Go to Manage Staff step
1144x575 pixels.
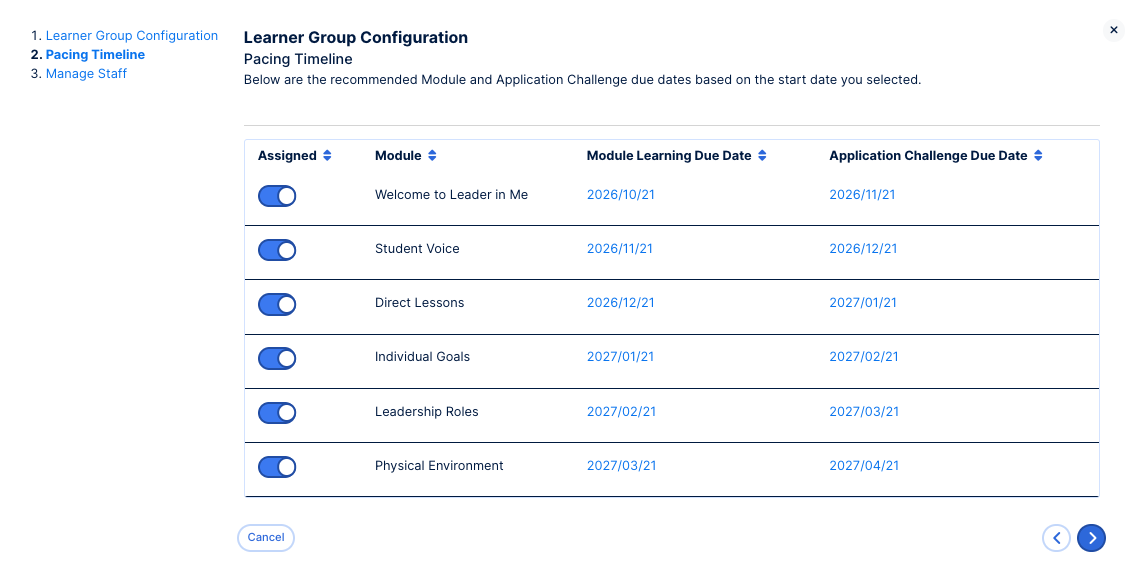[x=86, y=74]
